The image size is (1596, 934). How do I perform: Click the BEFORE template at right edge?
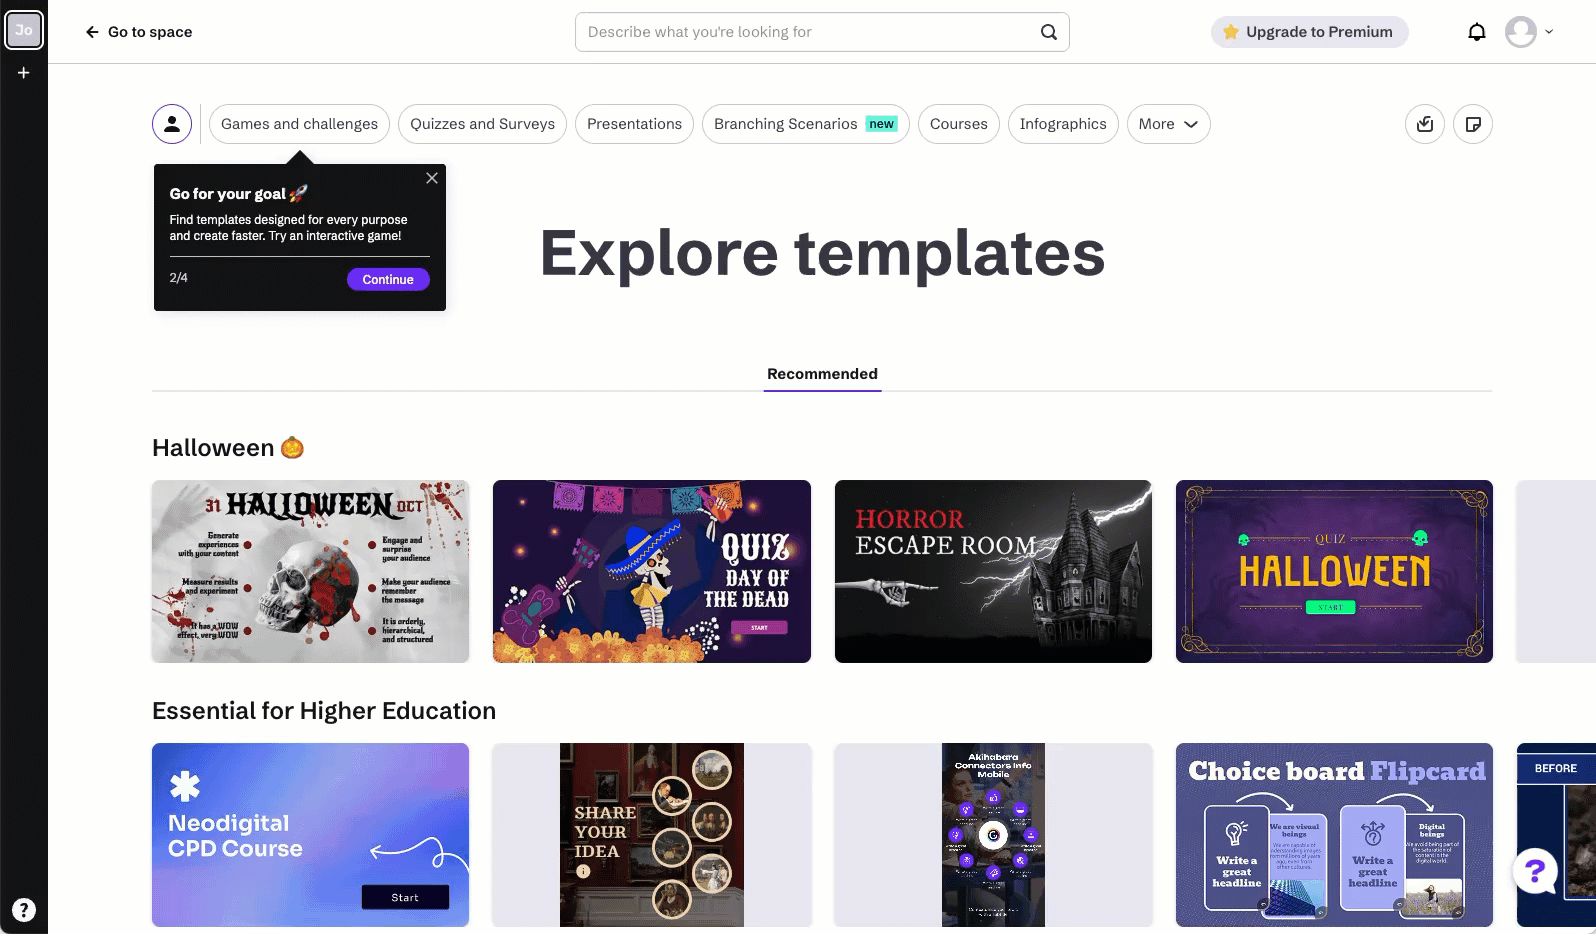(x=1556, y=835)
